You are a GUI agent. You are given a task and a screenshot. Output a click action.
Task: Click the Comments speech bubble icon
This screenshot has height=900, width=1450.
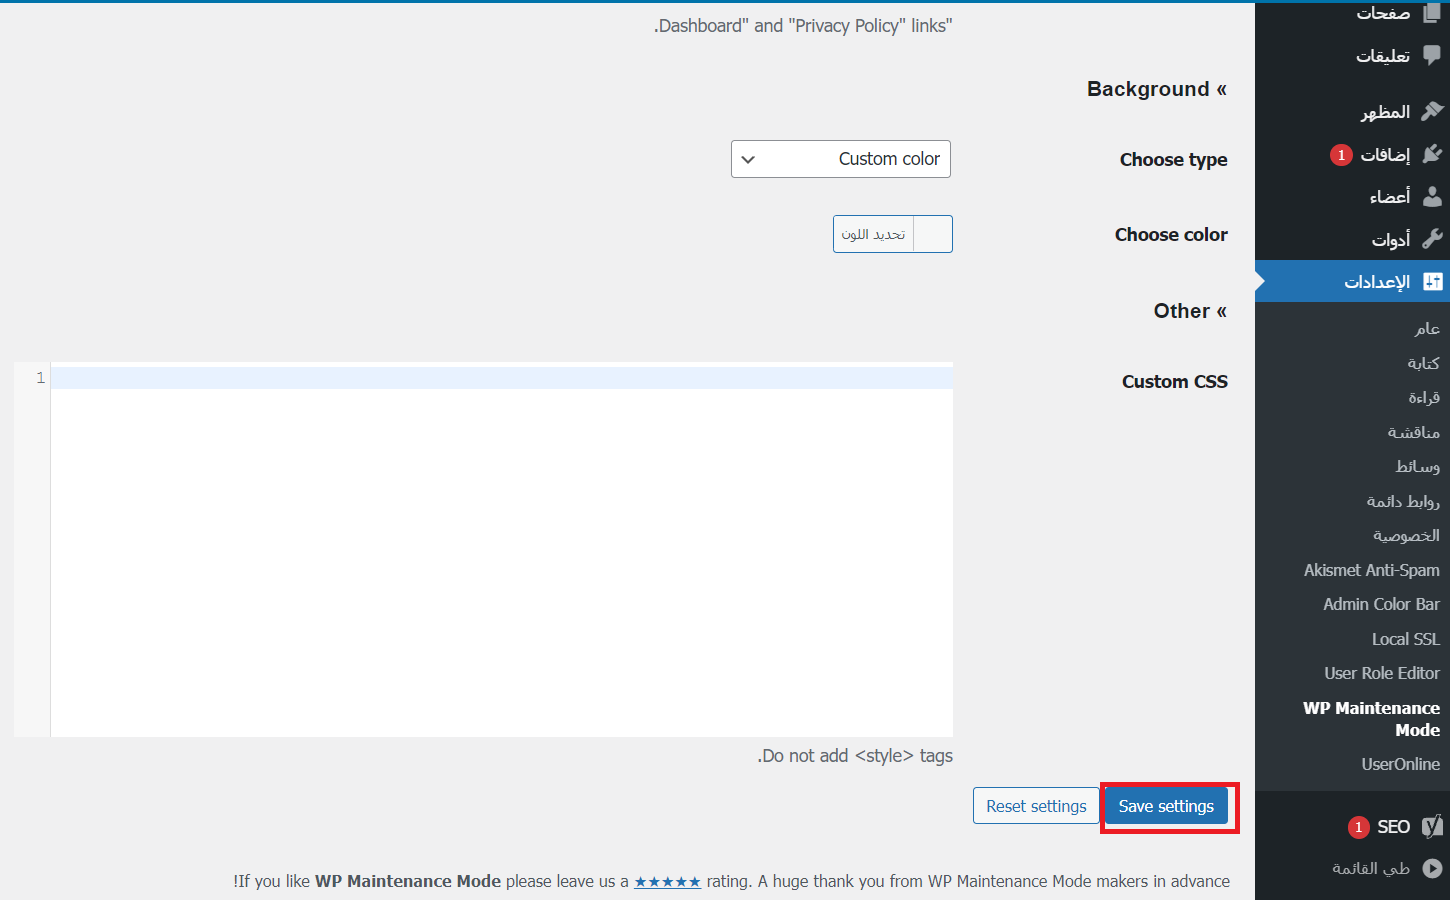(1432, 55)
